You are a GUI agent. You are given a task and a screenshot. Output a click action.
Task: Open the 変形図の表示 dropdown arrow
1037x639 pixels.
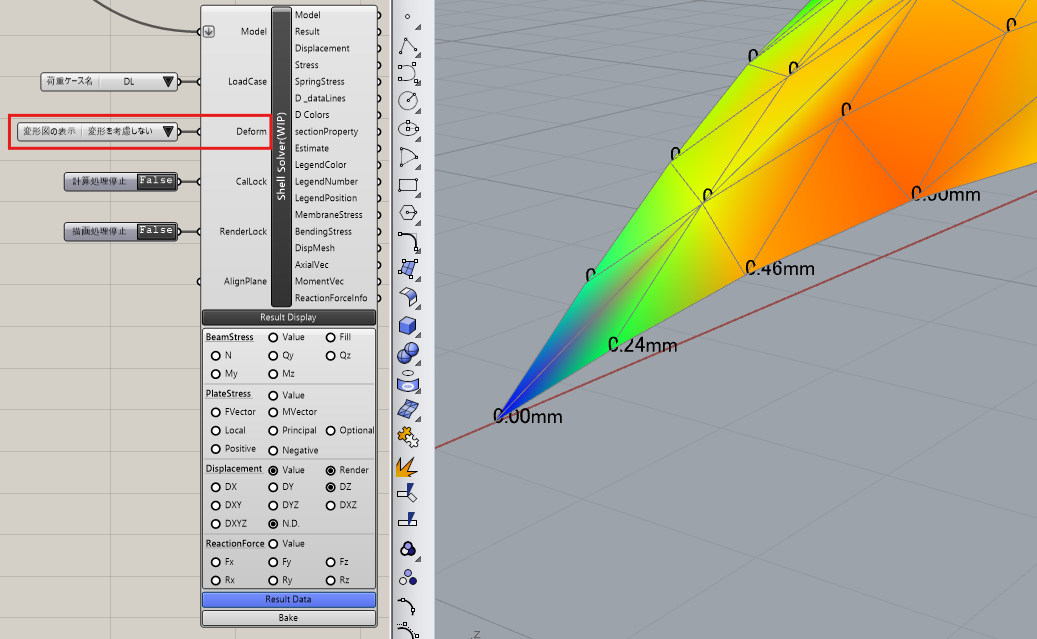click(x=168, y=131)
